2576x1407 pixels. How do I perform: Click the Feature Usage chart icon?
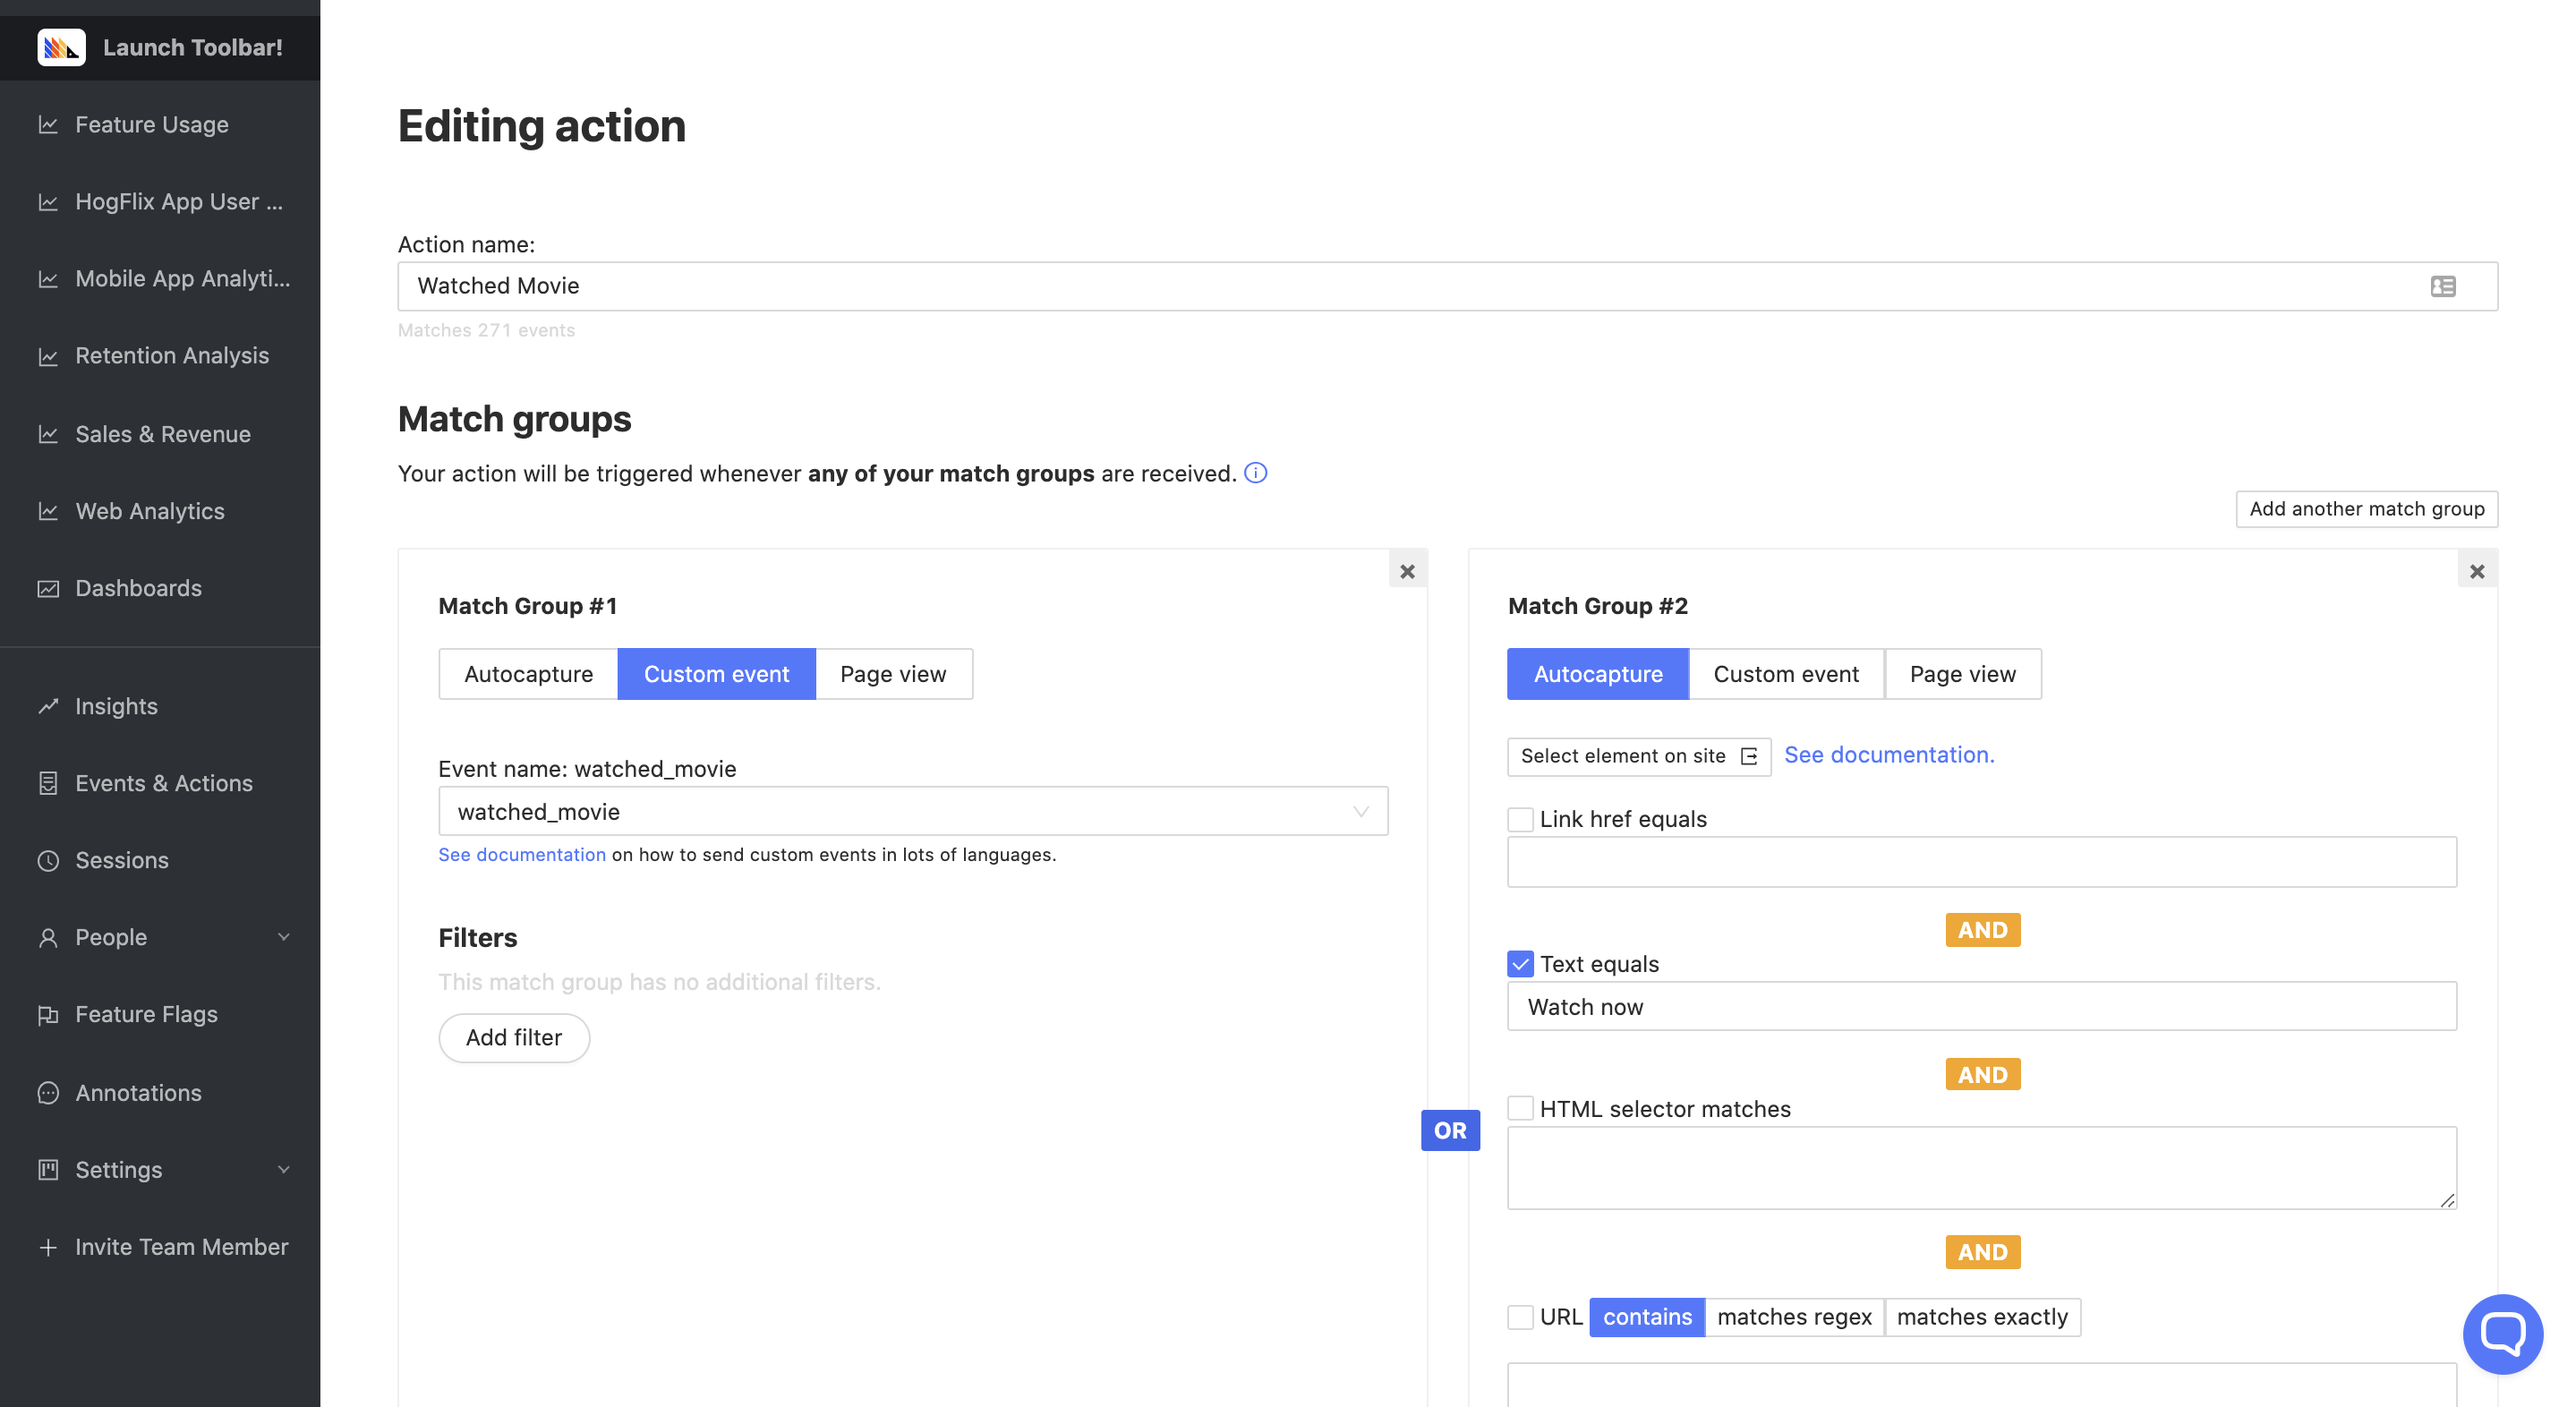pyautogui.click(x=48, y=125)
